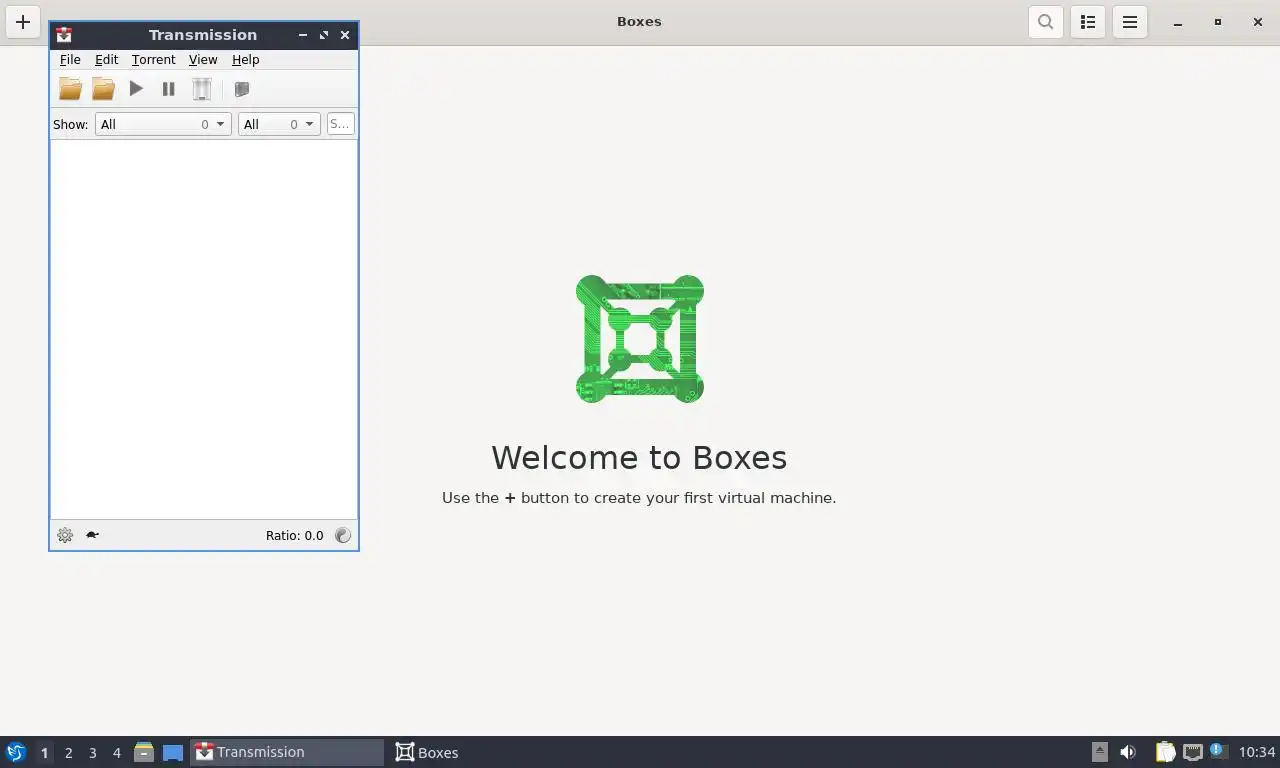Image resolution: width=1280 pixels, height=768 pixels.
Task: Focus the Transmission torrent search field
Action: coord(340,124)
